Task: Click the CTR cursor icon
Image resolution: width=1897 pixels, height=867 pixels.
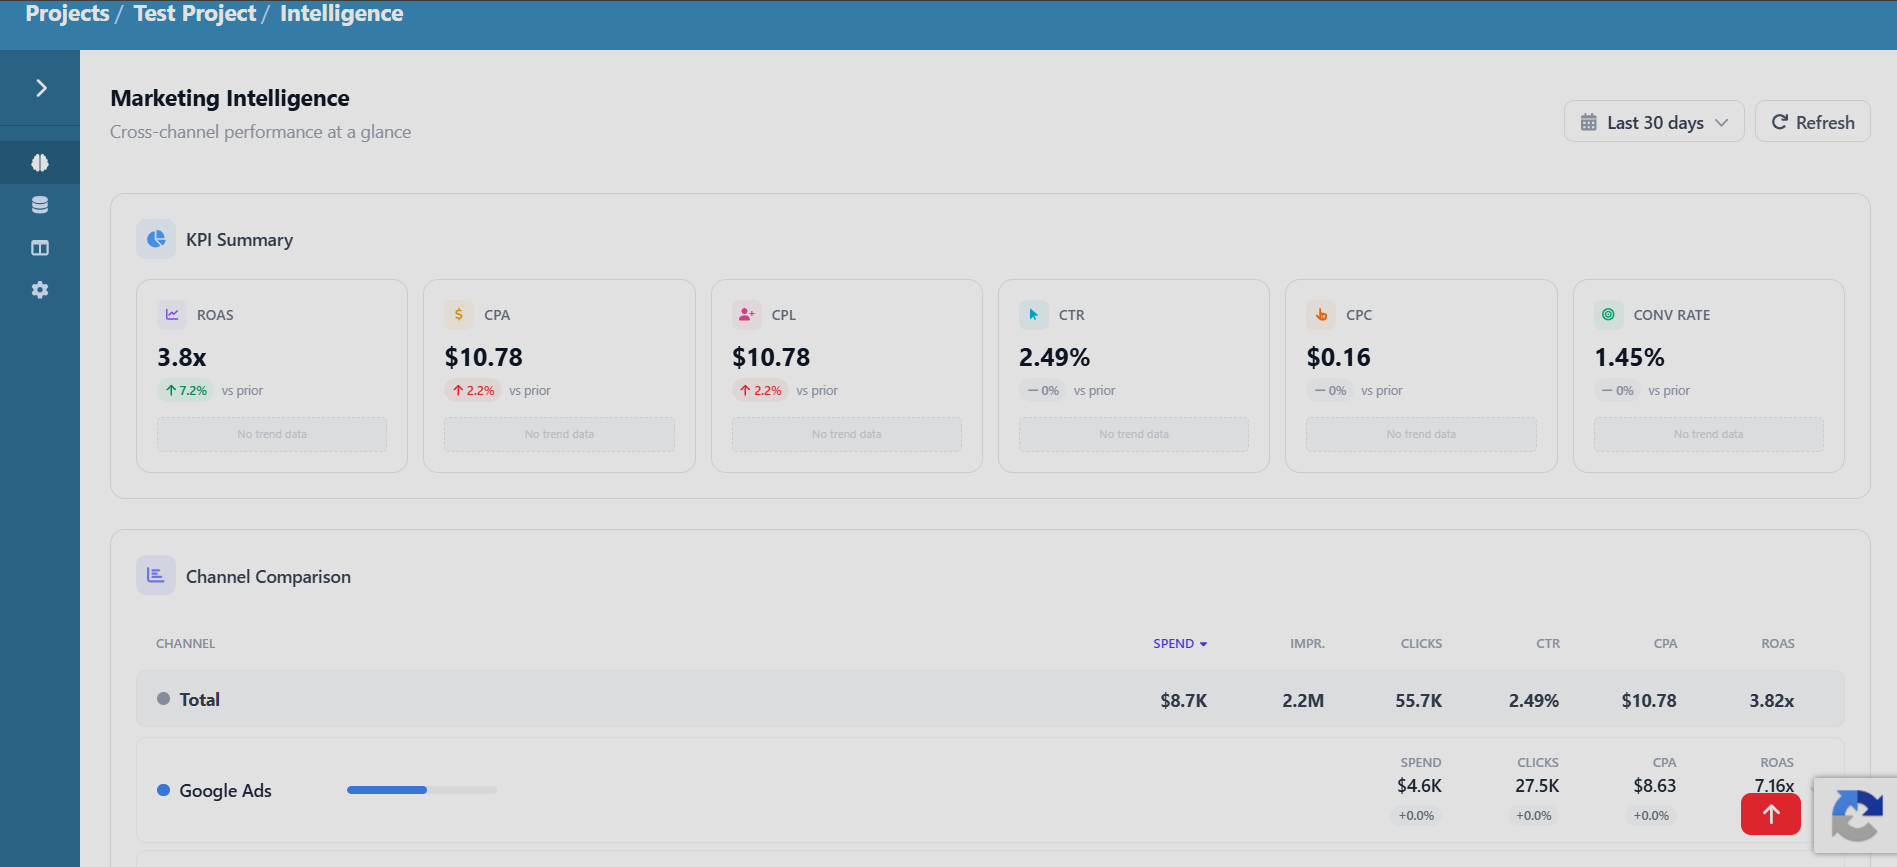Action: (x=1034, y=314)
